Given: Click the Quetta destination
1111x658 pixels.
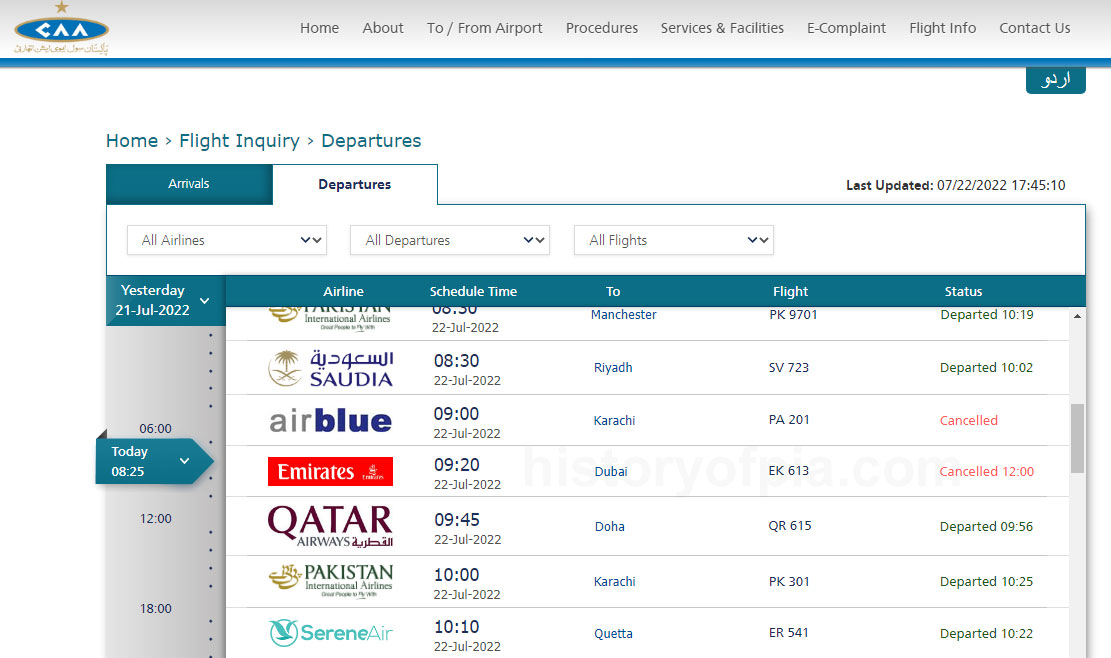Looking at the screenshot, I should (613, 634).
